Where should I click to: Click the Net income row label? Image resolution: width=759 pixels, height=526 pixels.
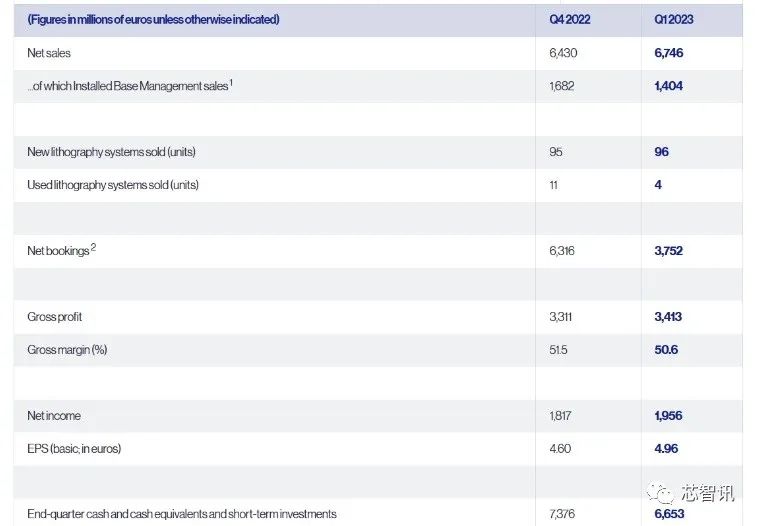54,416
